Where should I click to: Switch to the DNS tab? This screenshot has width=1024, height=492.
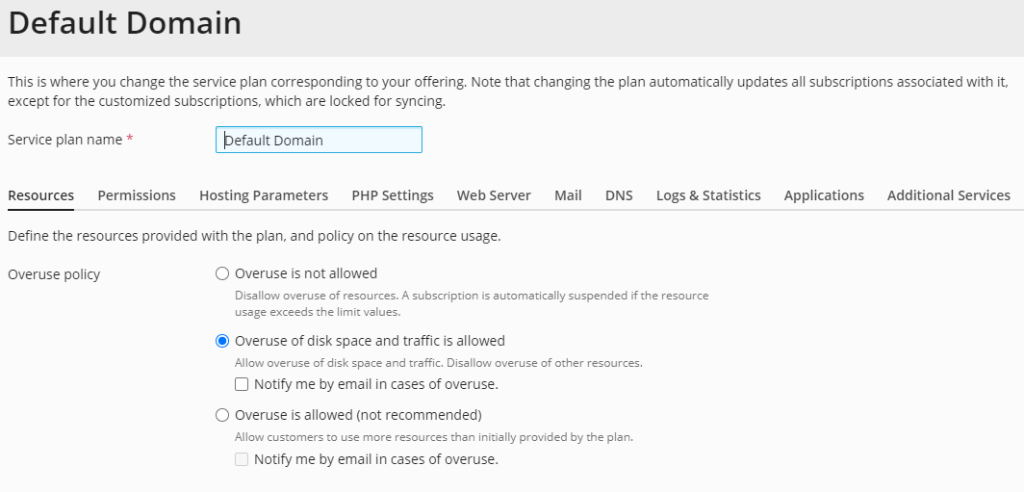click(618, 195)
